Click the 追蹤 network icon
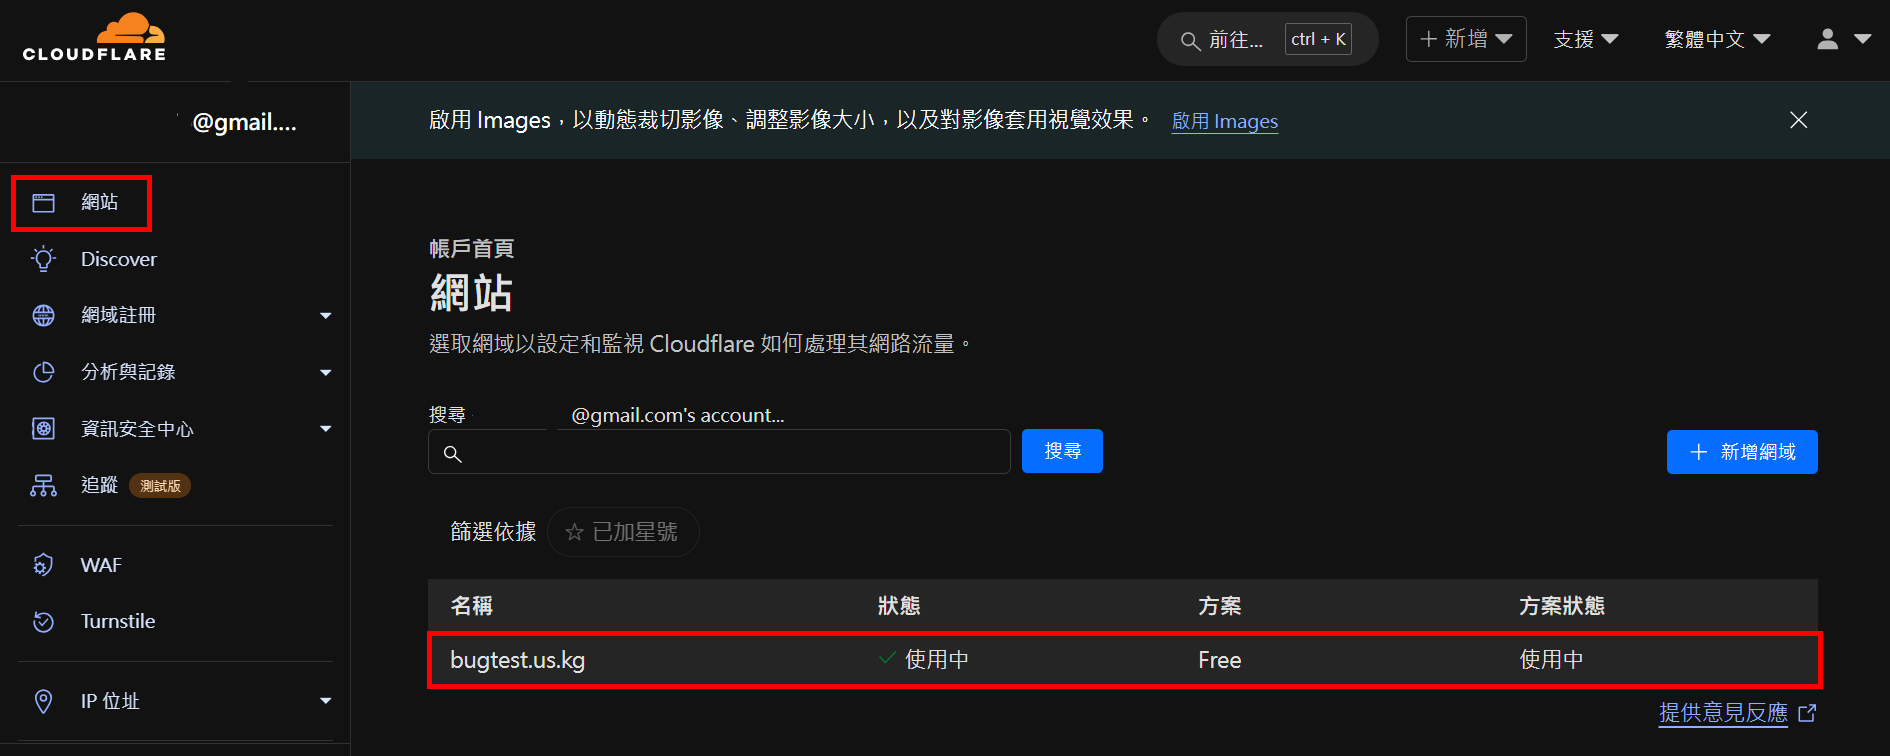Screen dimensions: 1890x756 pos(43,485)
